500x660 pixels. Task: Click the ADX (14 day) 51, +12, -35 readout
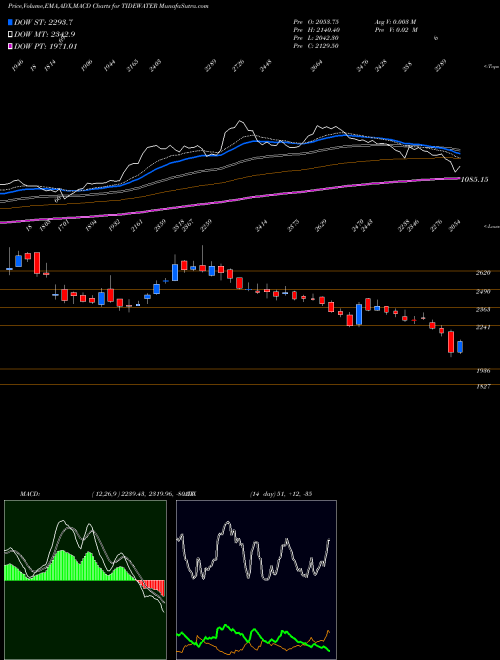point(281,494)
